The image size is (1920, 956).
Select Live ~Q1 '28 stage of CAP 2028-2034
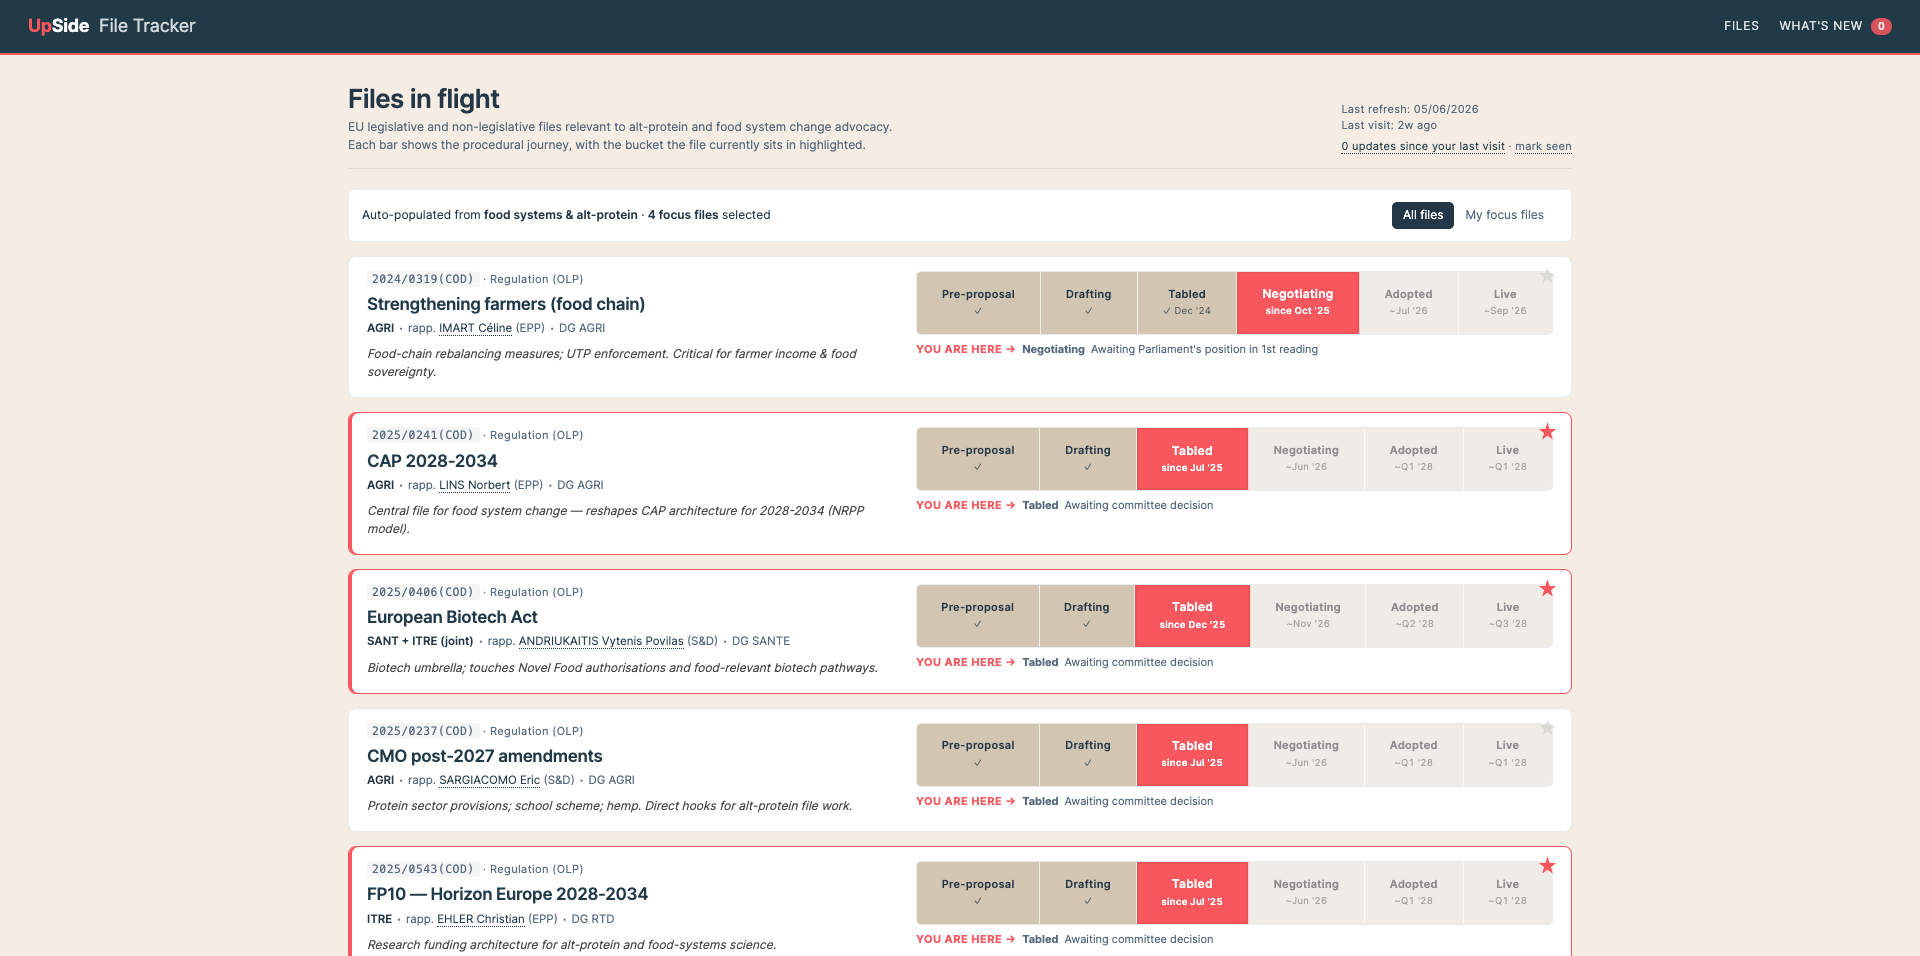[1507, 459]
